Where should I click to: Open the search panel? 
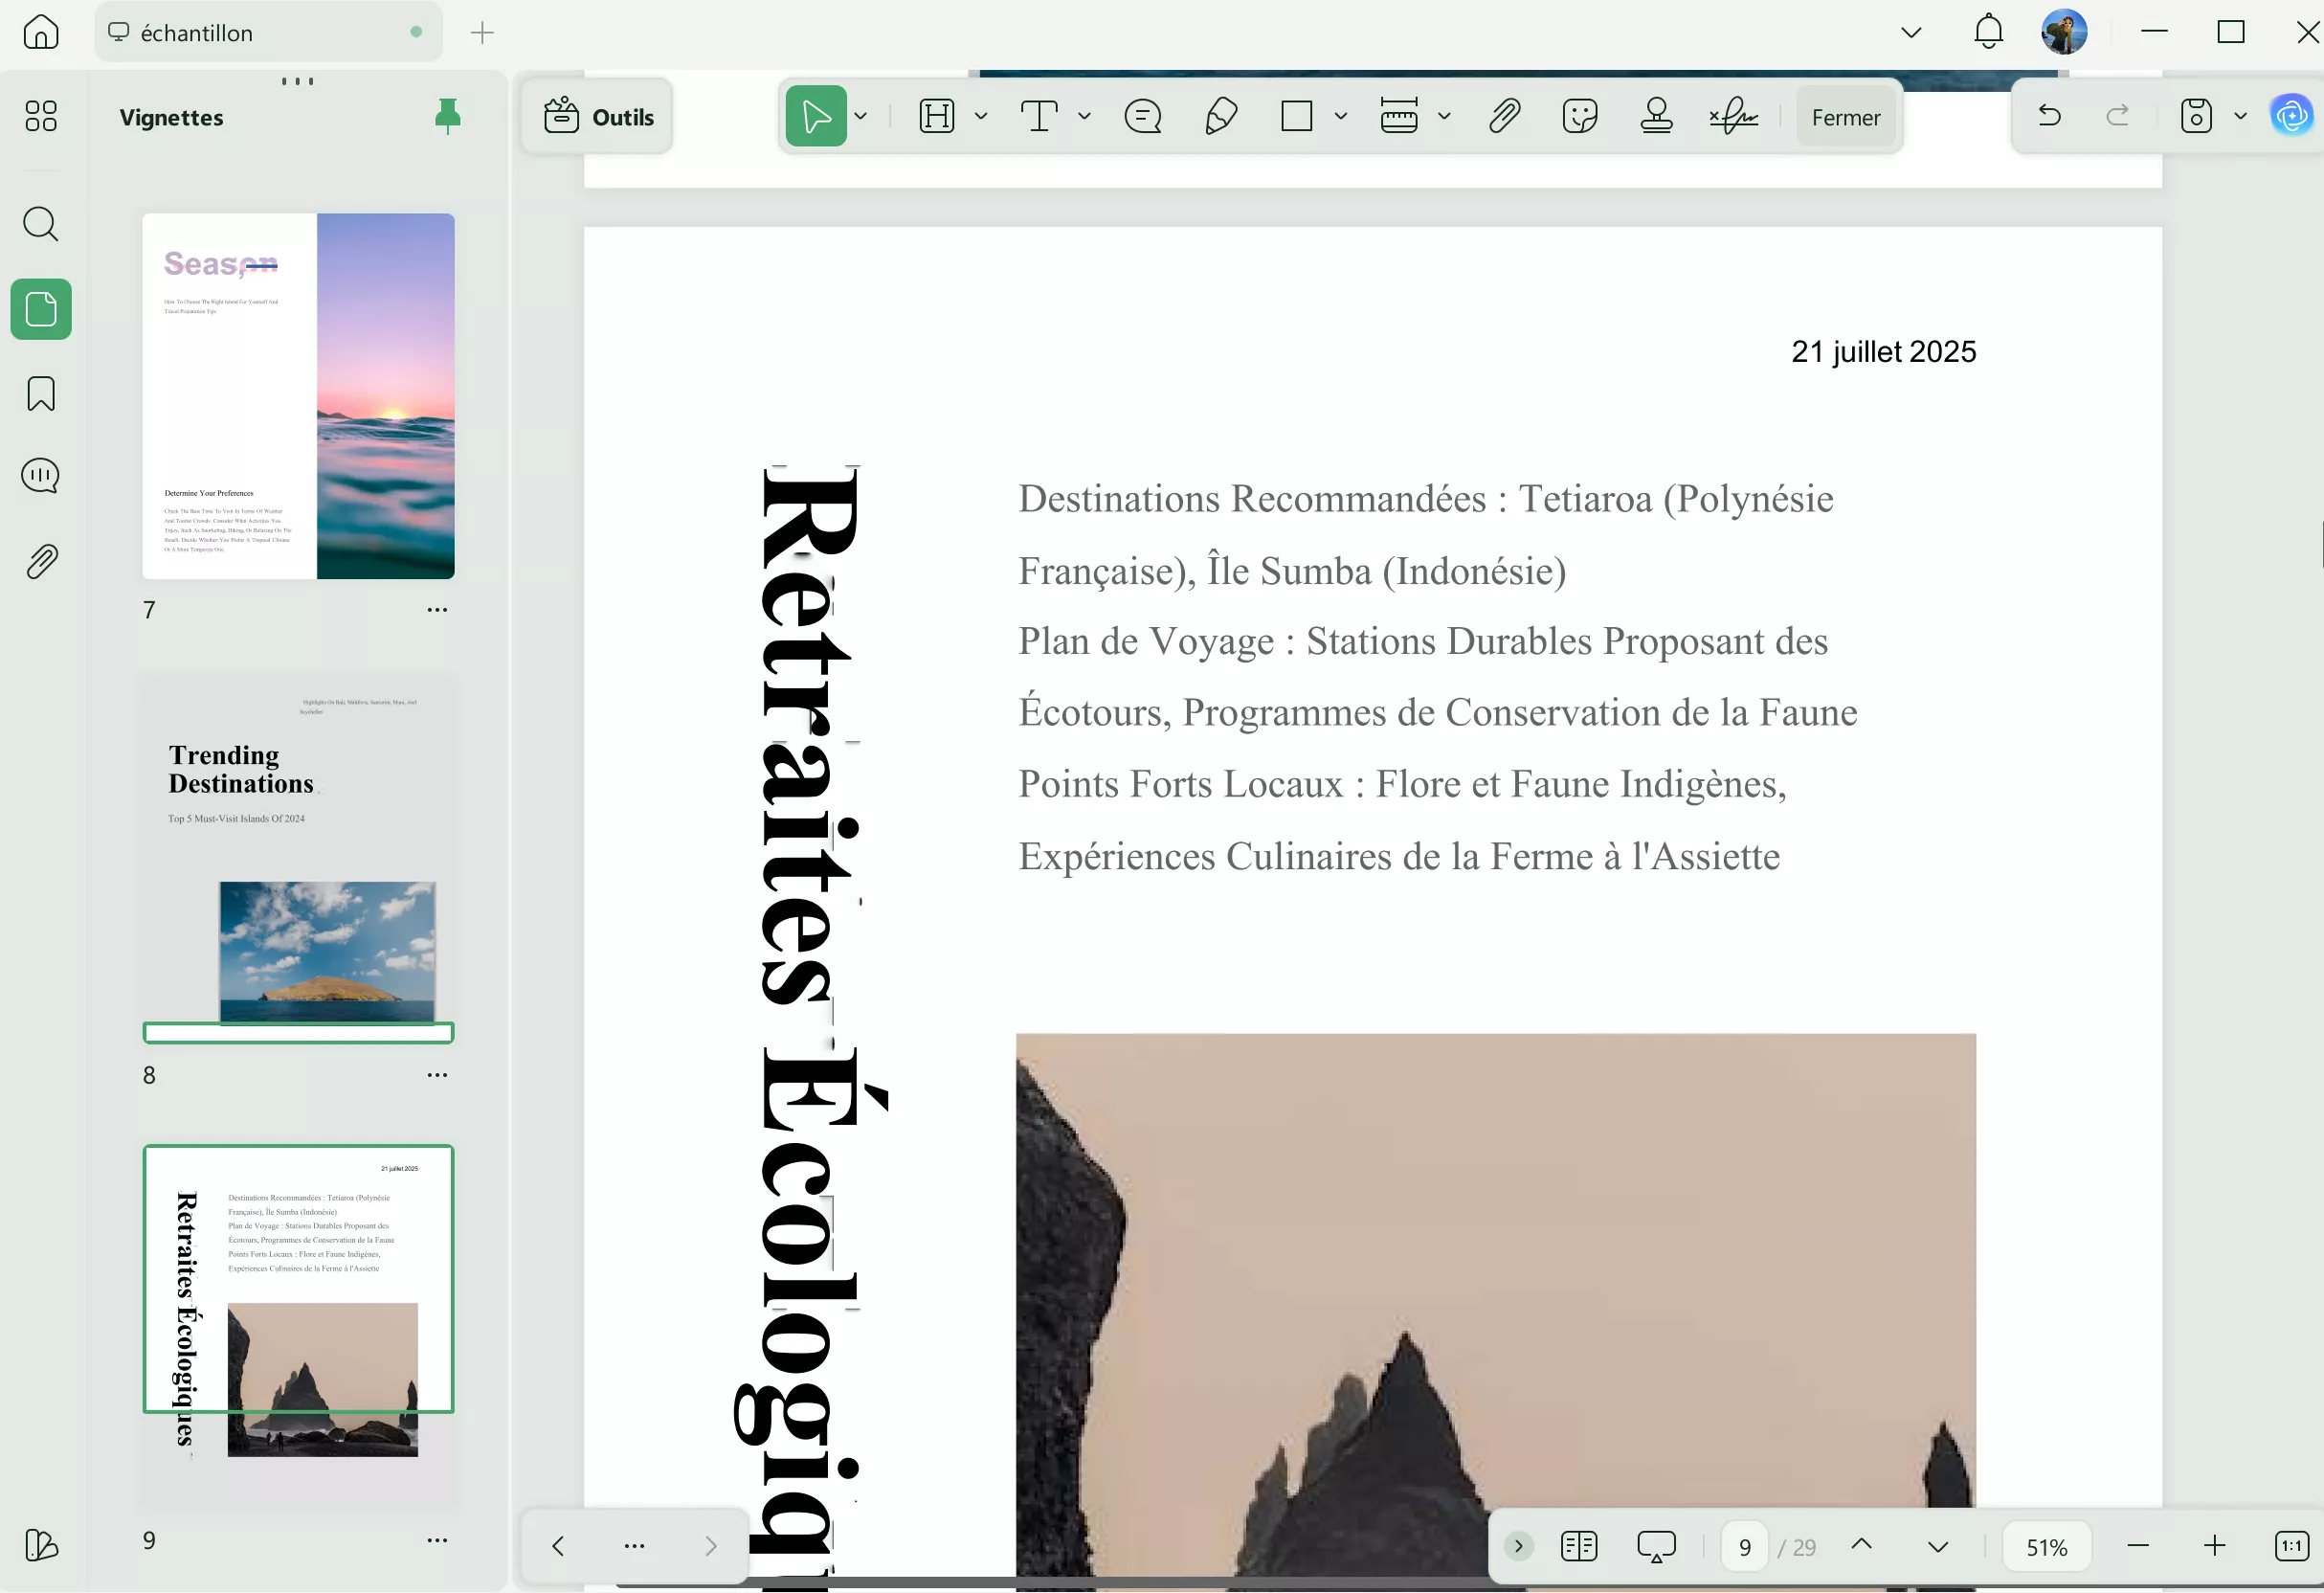(x=41, y=224)
